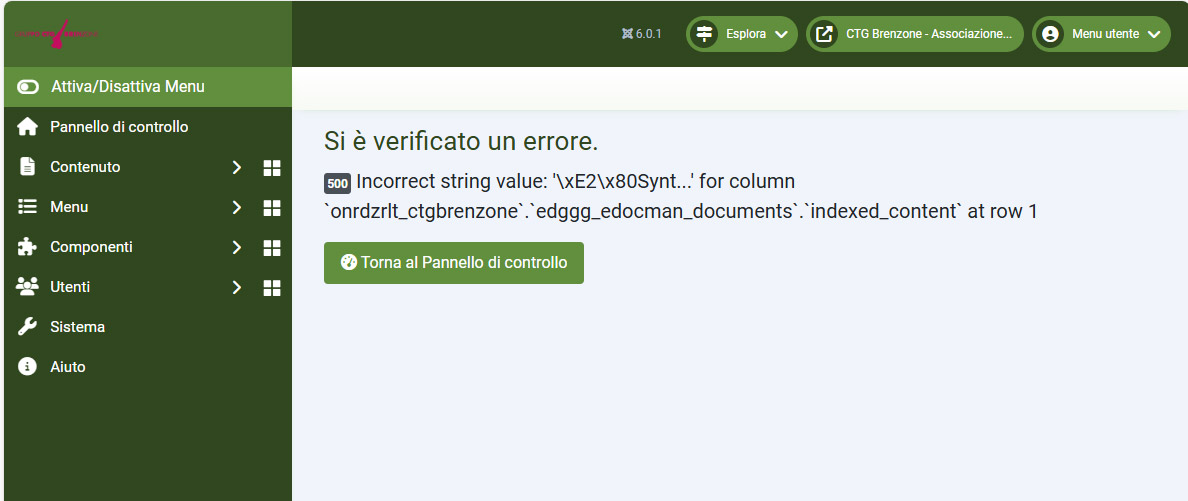Expand the Componenti submenu chevron
The width and height of the screenshot is (1188, 501).
click(237, 247)
